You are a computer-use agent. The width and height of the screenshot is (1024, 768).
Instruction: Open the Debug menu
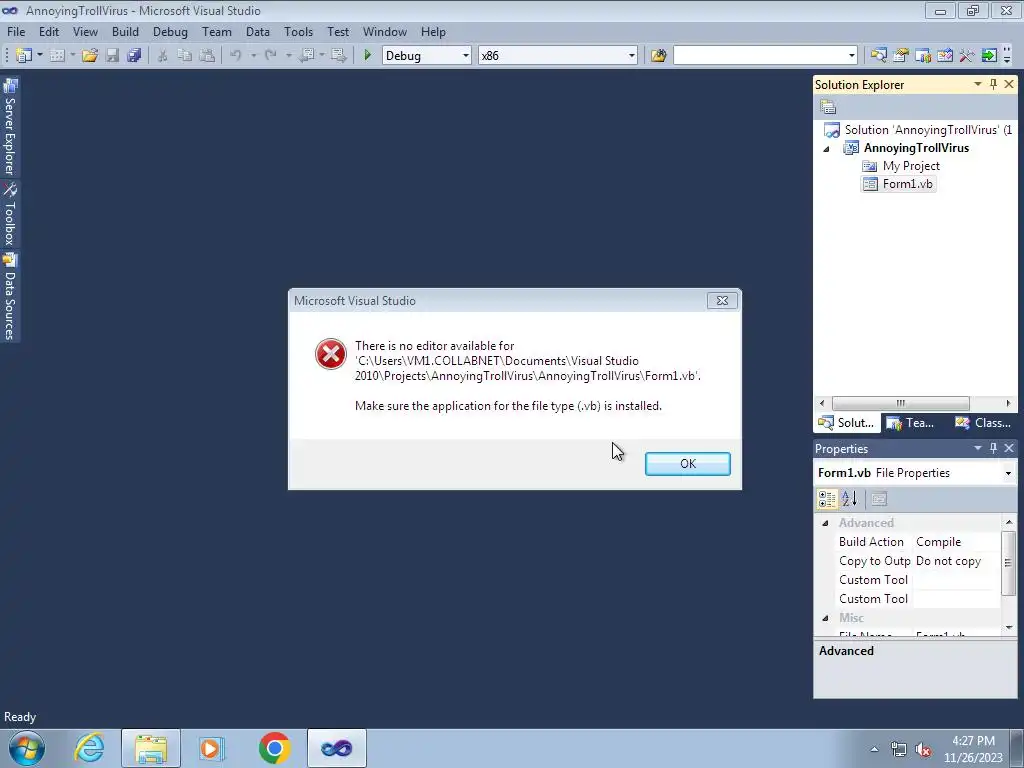point(170,31)
